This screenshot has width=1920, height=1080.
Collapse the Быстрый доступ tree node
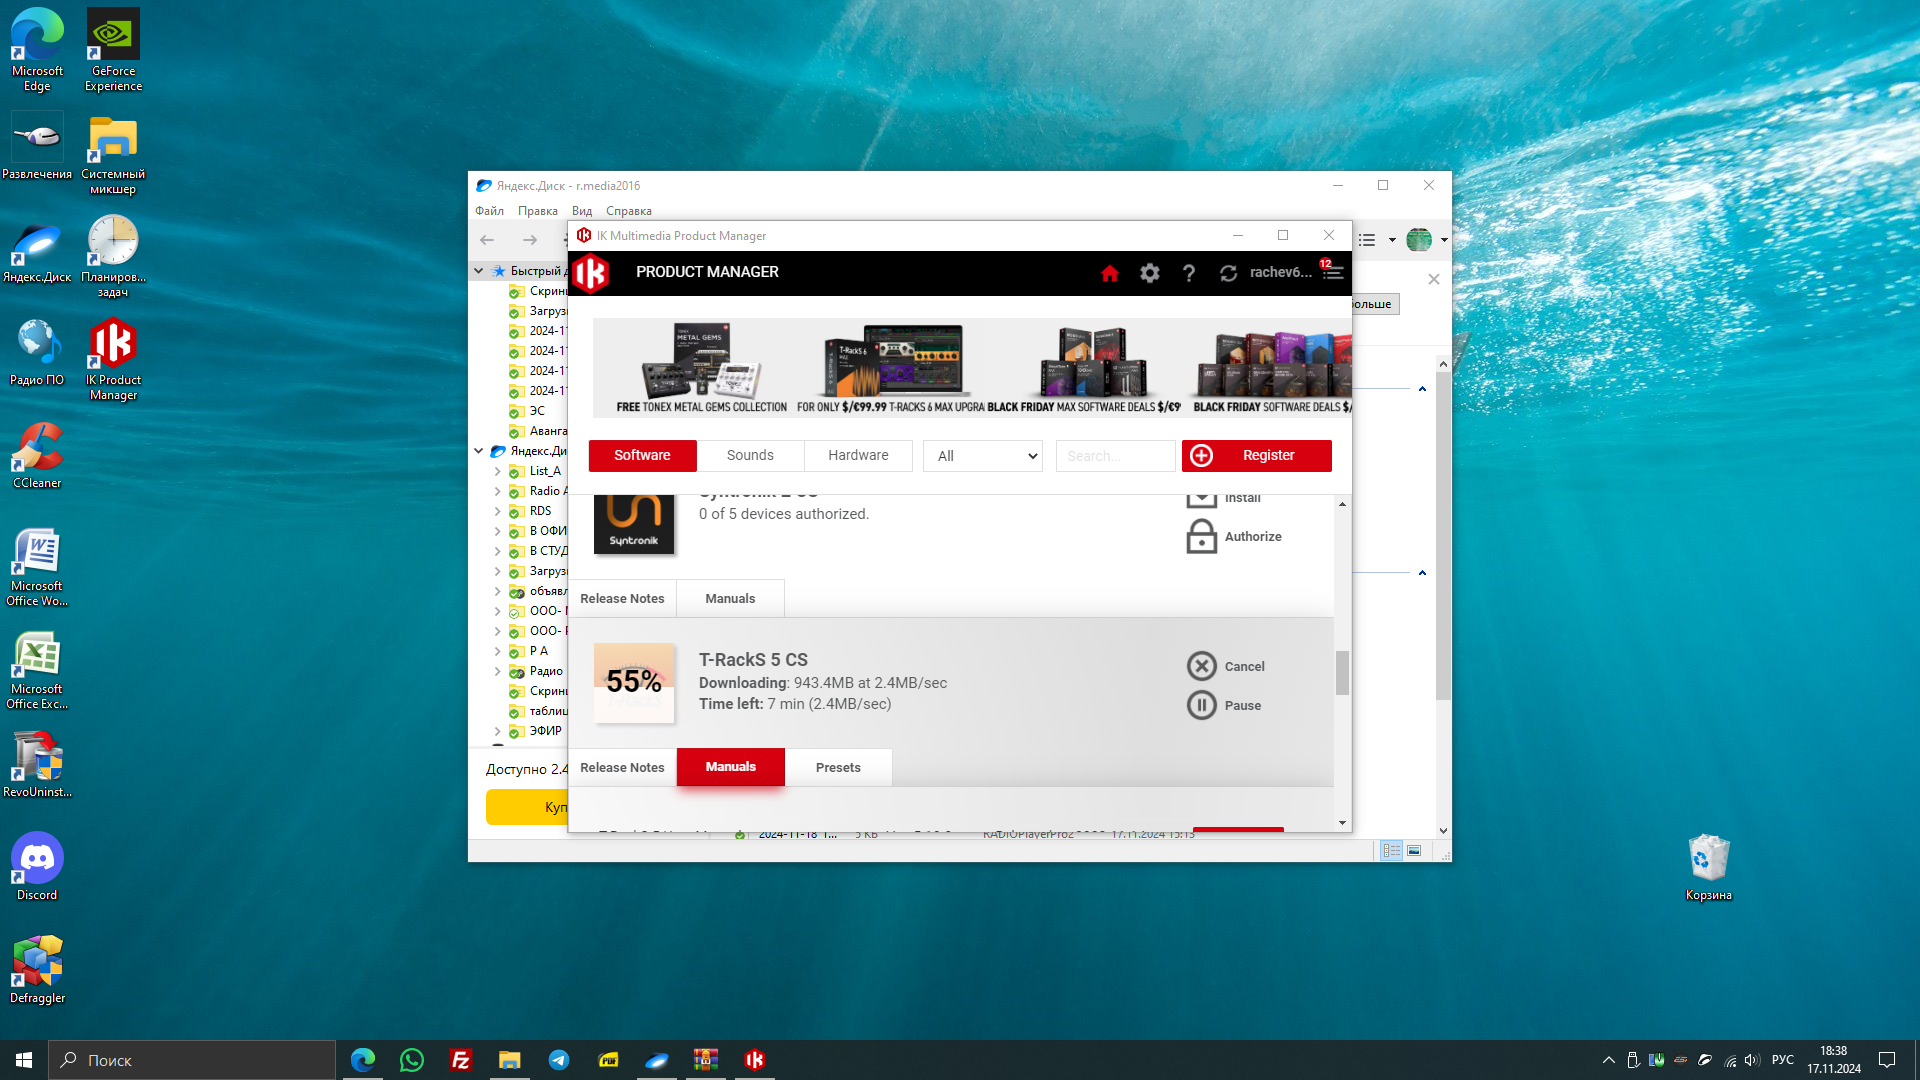point(478,271)
